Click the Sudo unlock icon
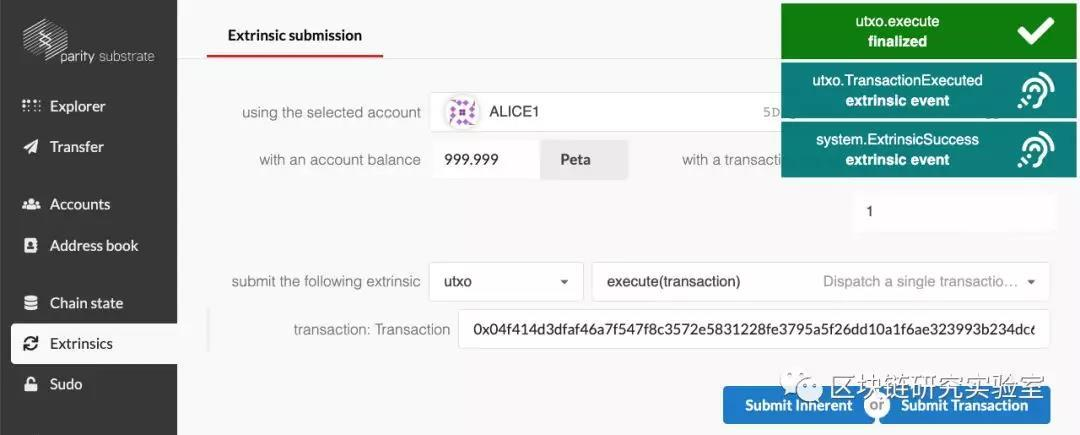This screenshot has height=435, width=1080. click(31, 384)
